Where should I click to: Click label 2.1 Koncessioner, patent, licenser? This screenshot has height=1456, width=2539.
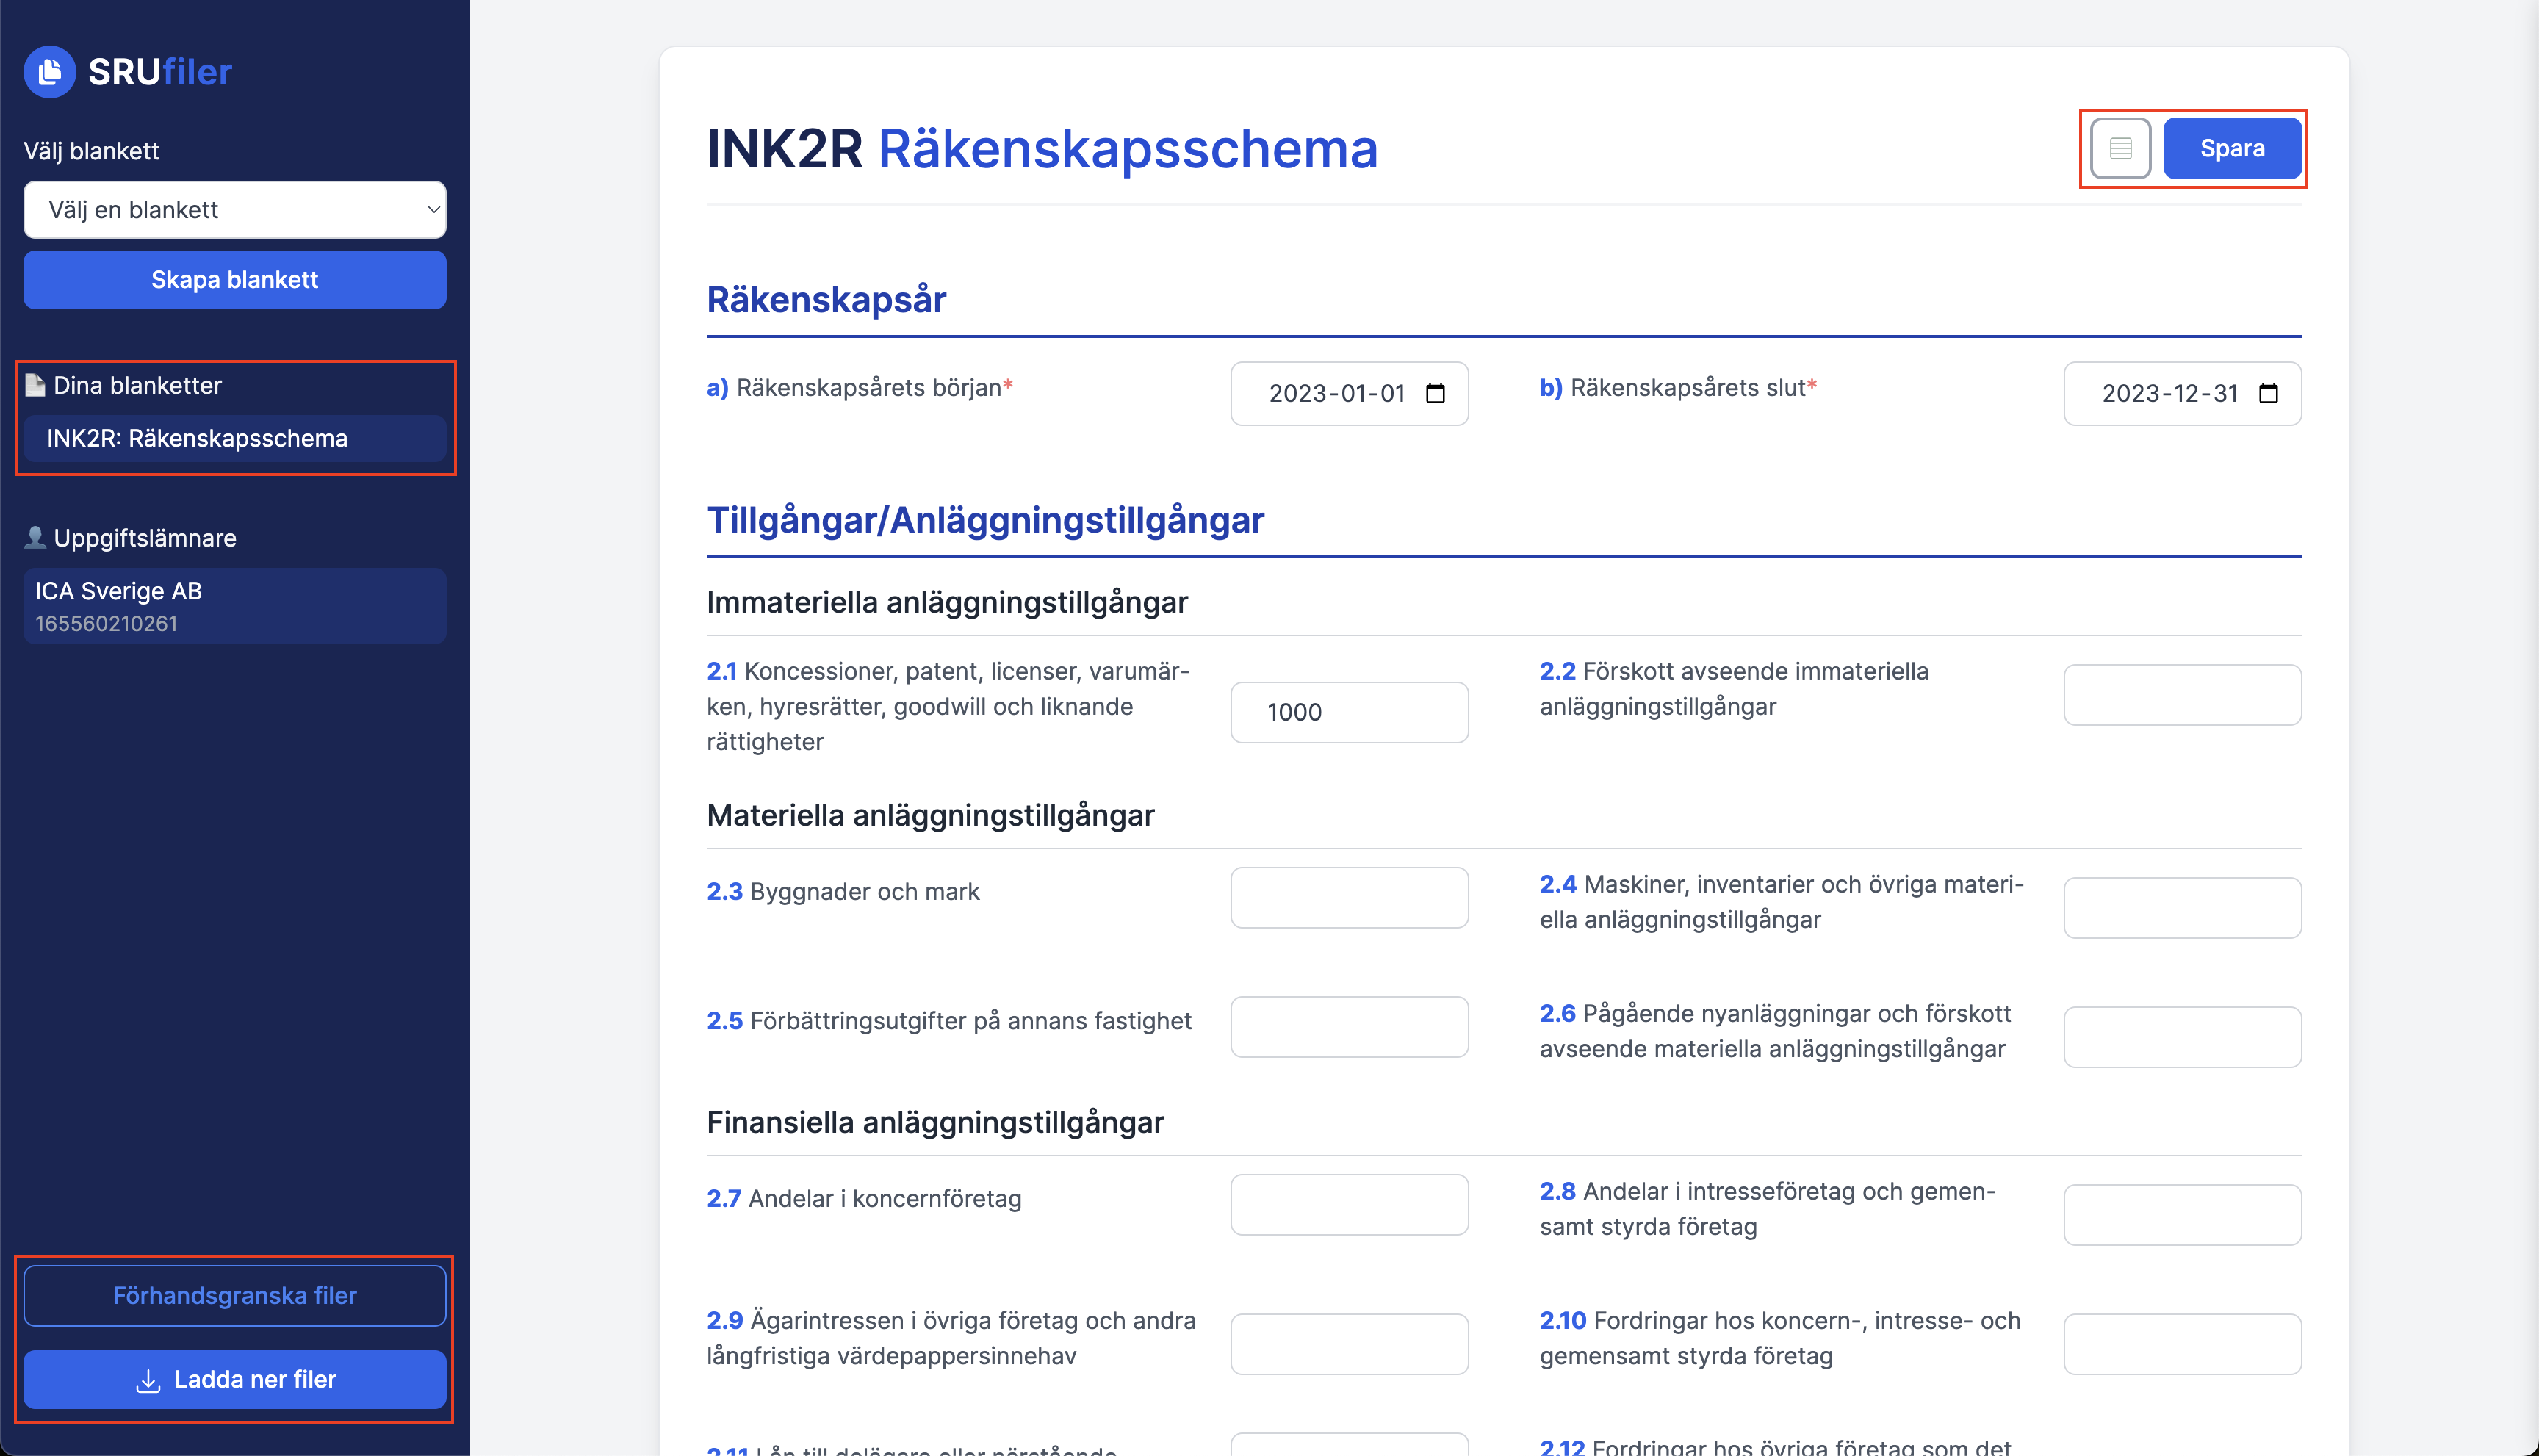(x=948, y=706)
